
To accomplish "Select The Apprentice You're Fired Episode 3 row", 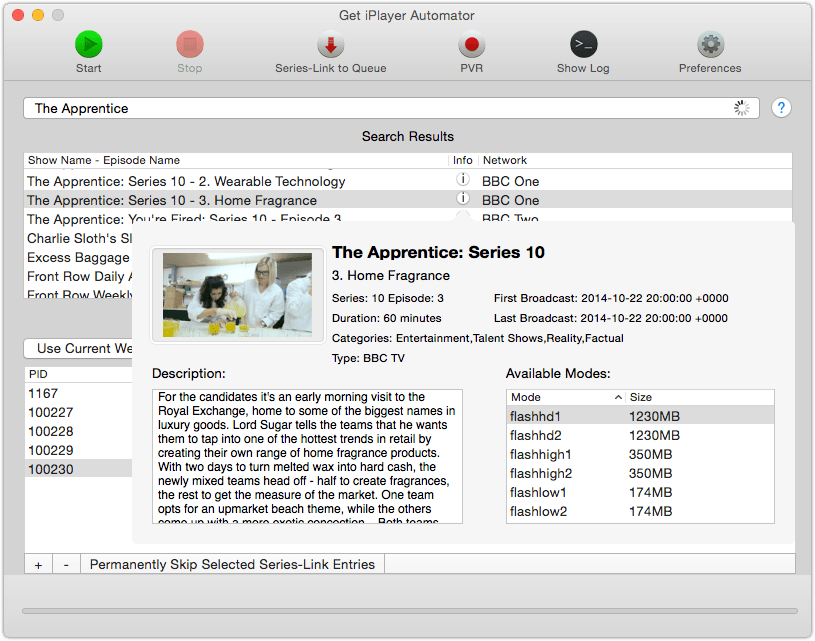I will click(x=408, y=217).
